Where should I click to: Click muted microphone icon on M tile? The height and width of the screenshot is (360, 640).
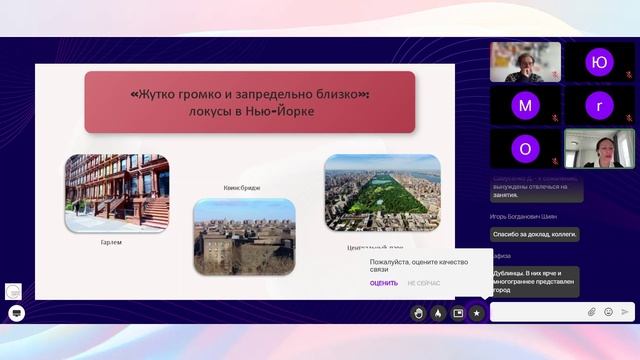coord(555,118)
